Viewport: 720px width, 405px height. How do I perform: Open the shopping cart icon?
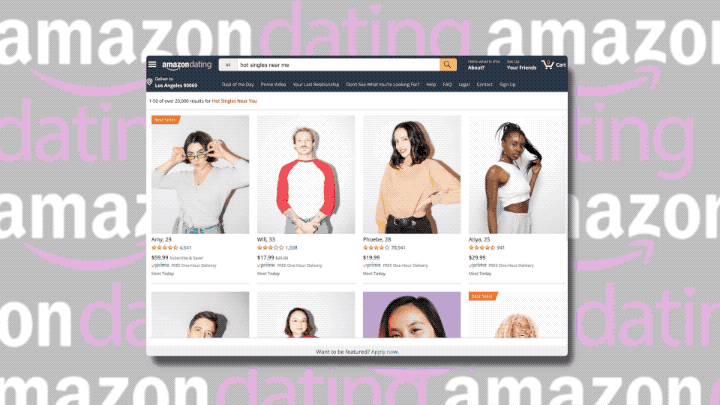pyautogui.click(x=547, y=64)
